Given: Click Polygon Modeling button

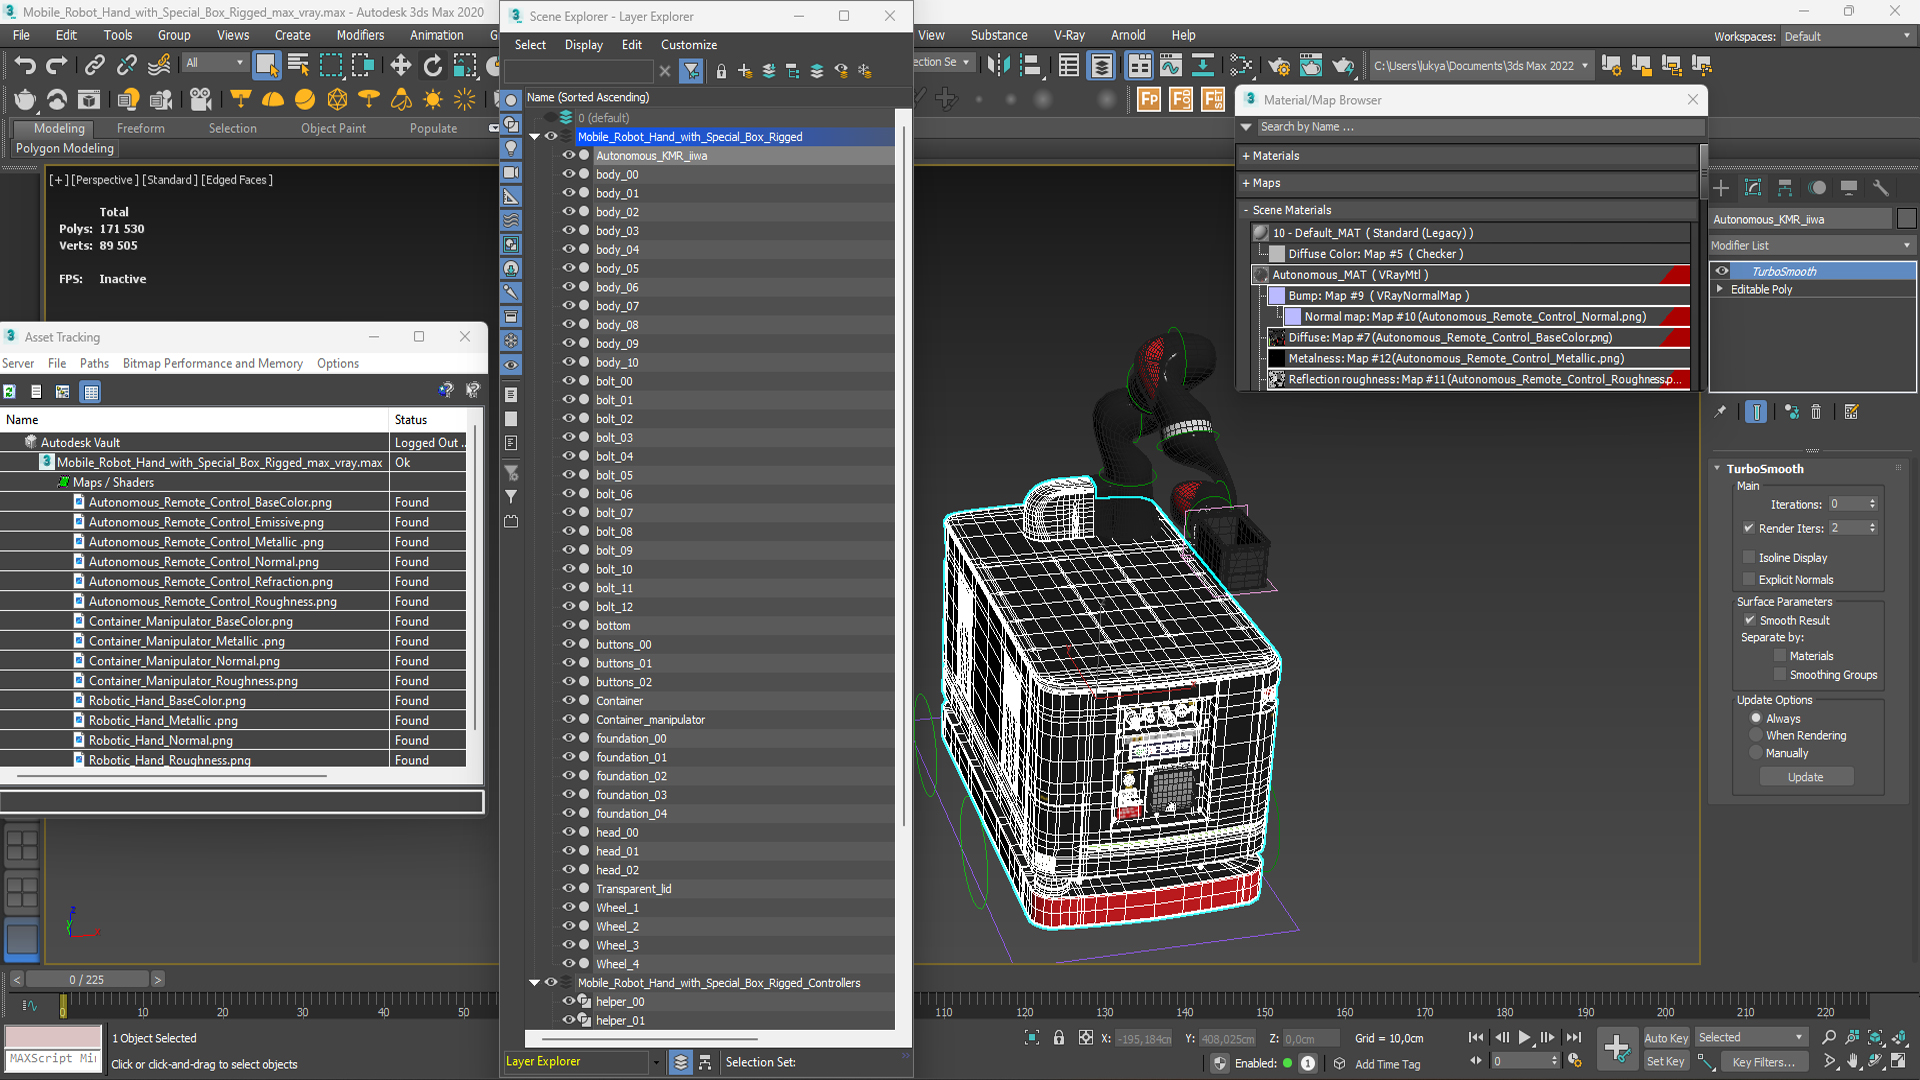Looking at the screenshot, I should click(x=65, y=148).
